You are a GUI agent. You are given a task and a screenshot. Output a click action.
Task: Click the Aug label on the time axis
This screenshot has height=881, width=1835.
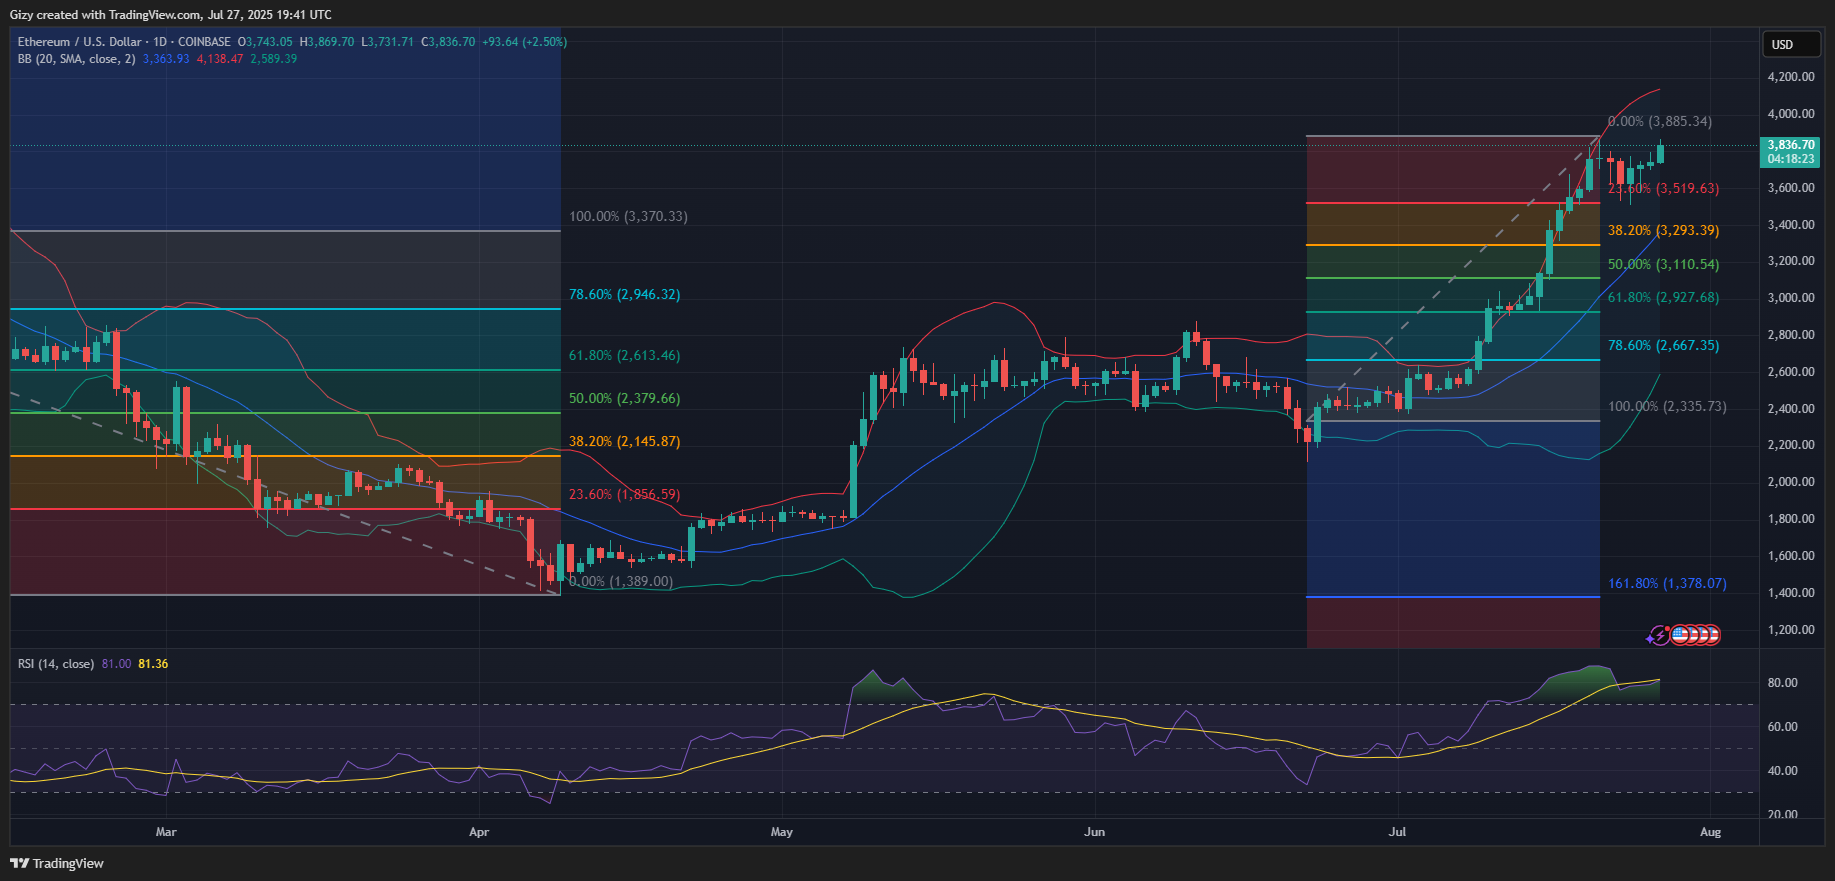(x=1710, y=832)
